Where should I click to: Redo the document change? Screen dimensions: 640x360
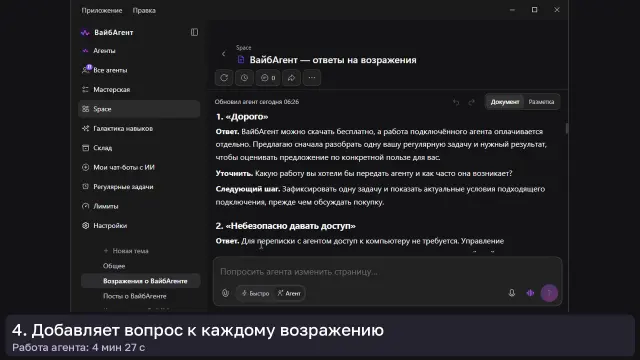pyautogui.click(x=471, y=102)
